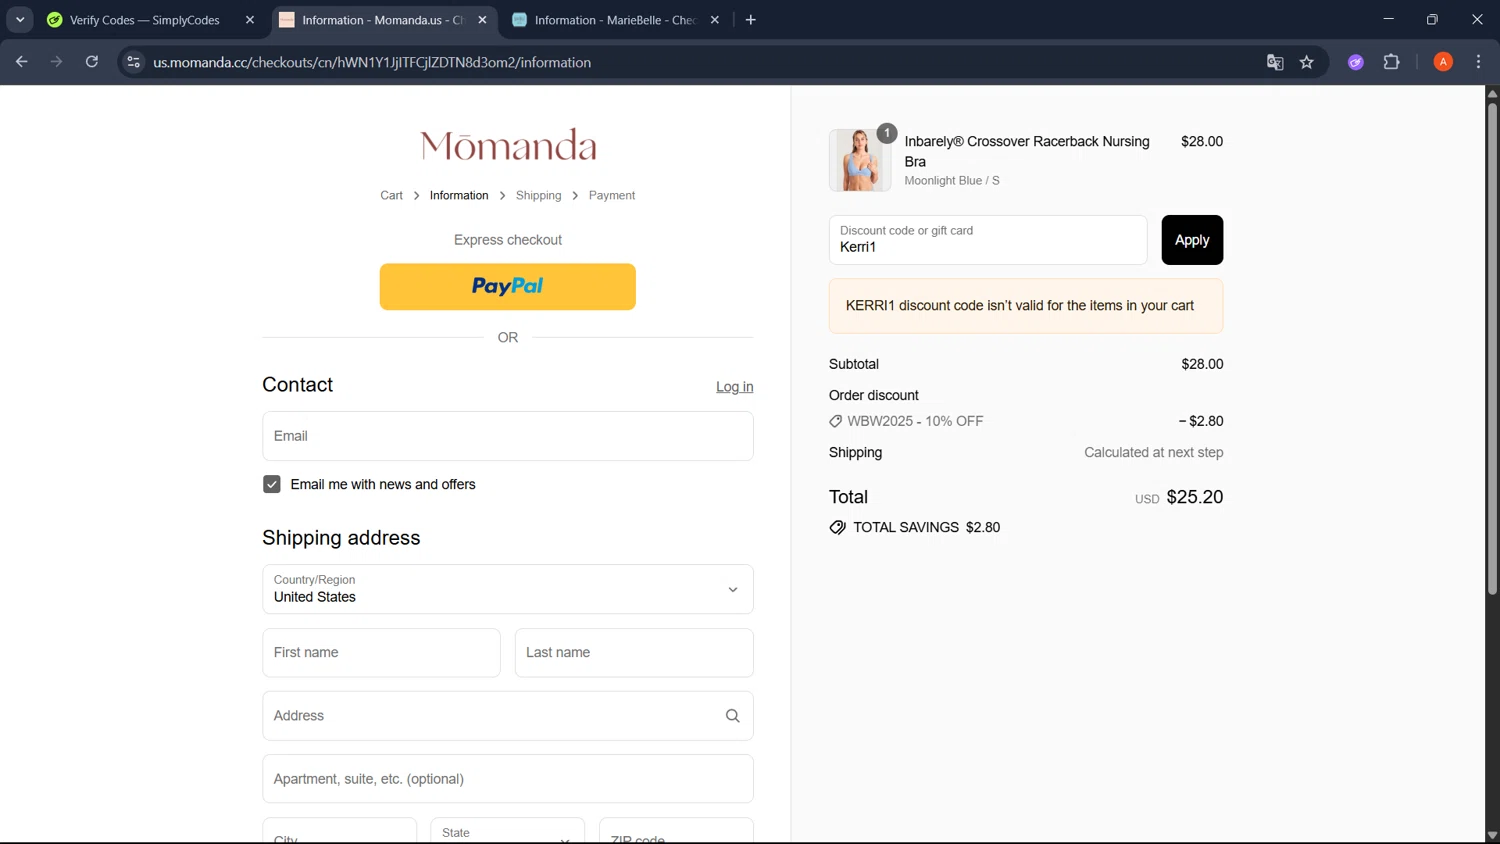Click the browser forward arrow
The height and width of the screenshot is (844, 1500).
click(57, 62)
